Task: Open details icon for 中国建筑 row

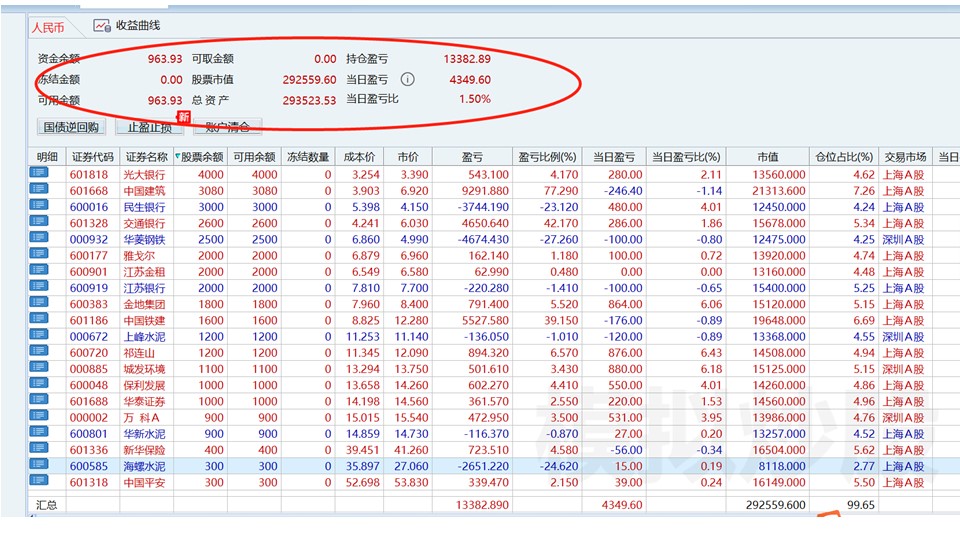Action: (39, 189)
